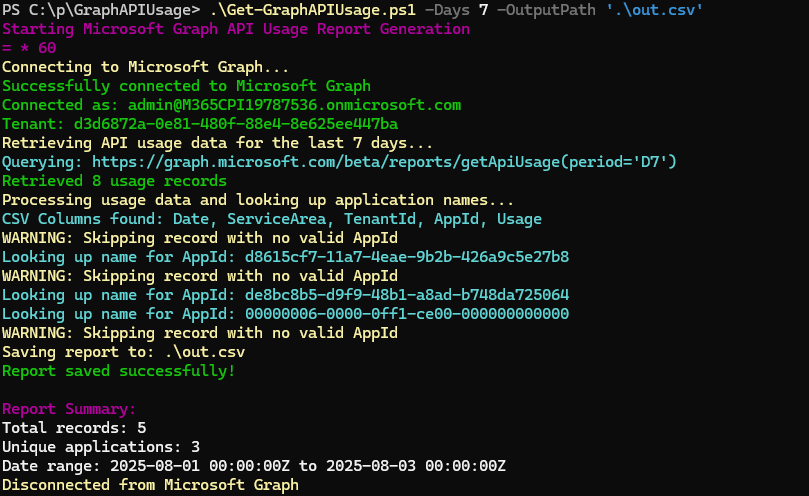
Task: Open the graph.microsoft.com getApiUsage URL
Action: click(x=384, y=162)
